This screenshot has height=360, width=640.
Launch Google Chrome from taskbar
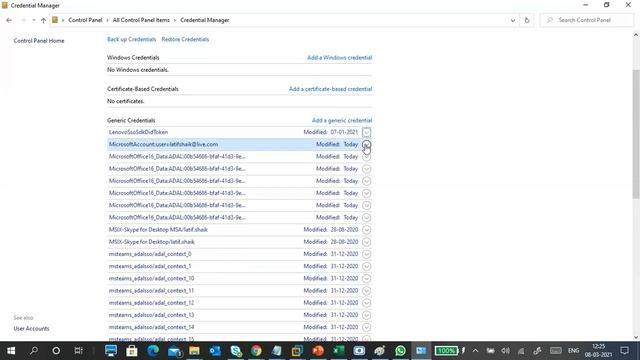point(256,351)
